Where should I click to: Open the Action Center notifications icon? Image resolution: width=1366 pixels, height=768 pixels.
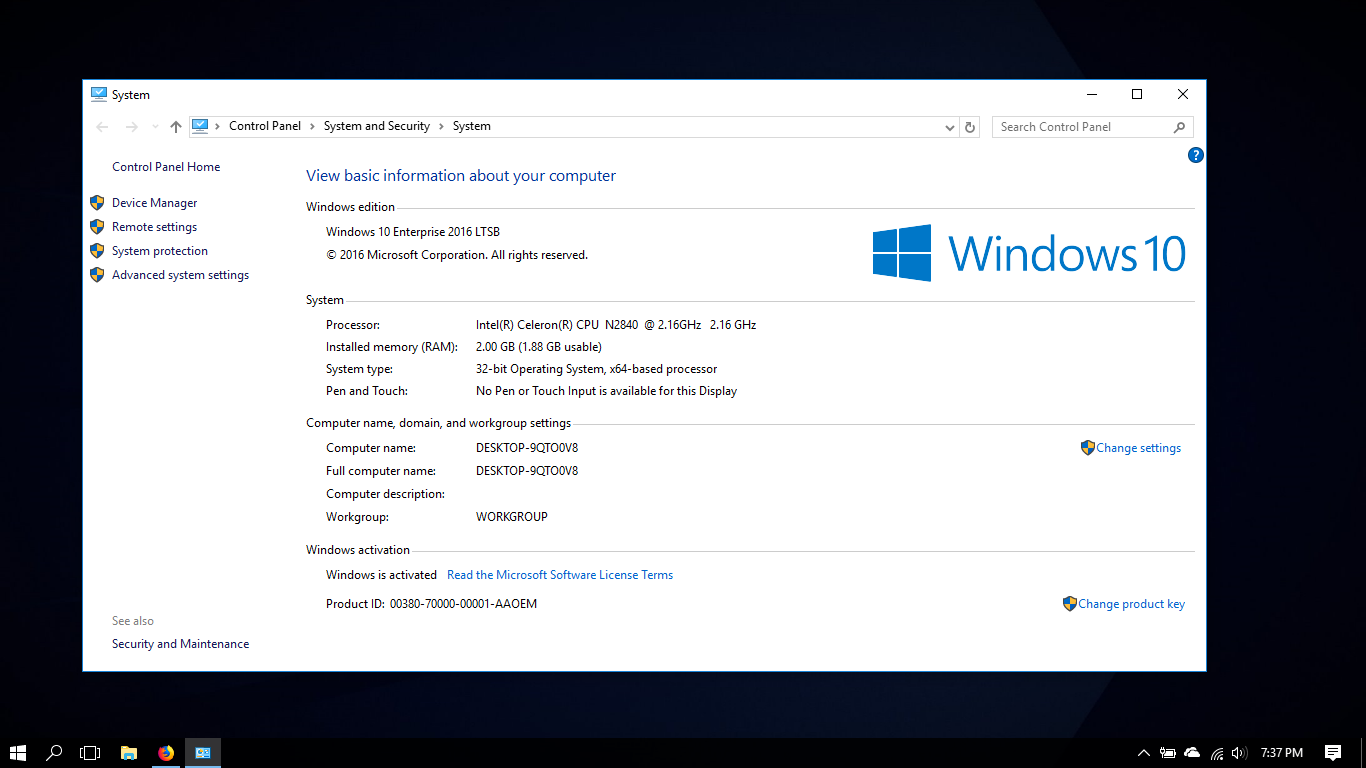(1333, 753)
